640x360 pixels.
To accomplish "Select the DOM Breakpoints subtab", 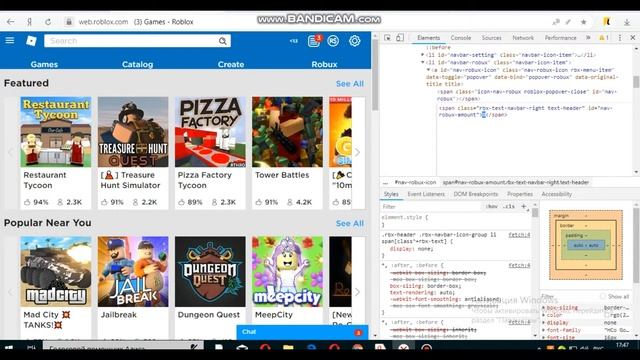I will [476, 194].
